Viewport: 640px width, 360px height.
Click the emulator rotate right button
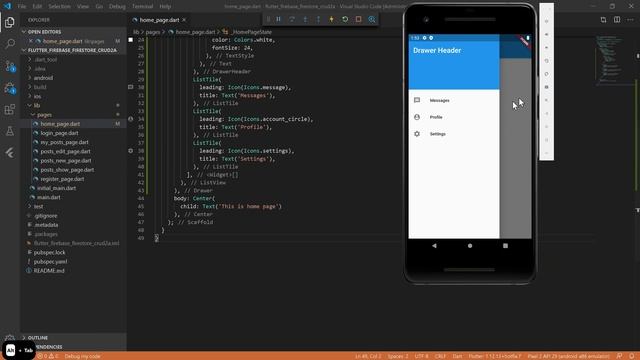point(547,74)
